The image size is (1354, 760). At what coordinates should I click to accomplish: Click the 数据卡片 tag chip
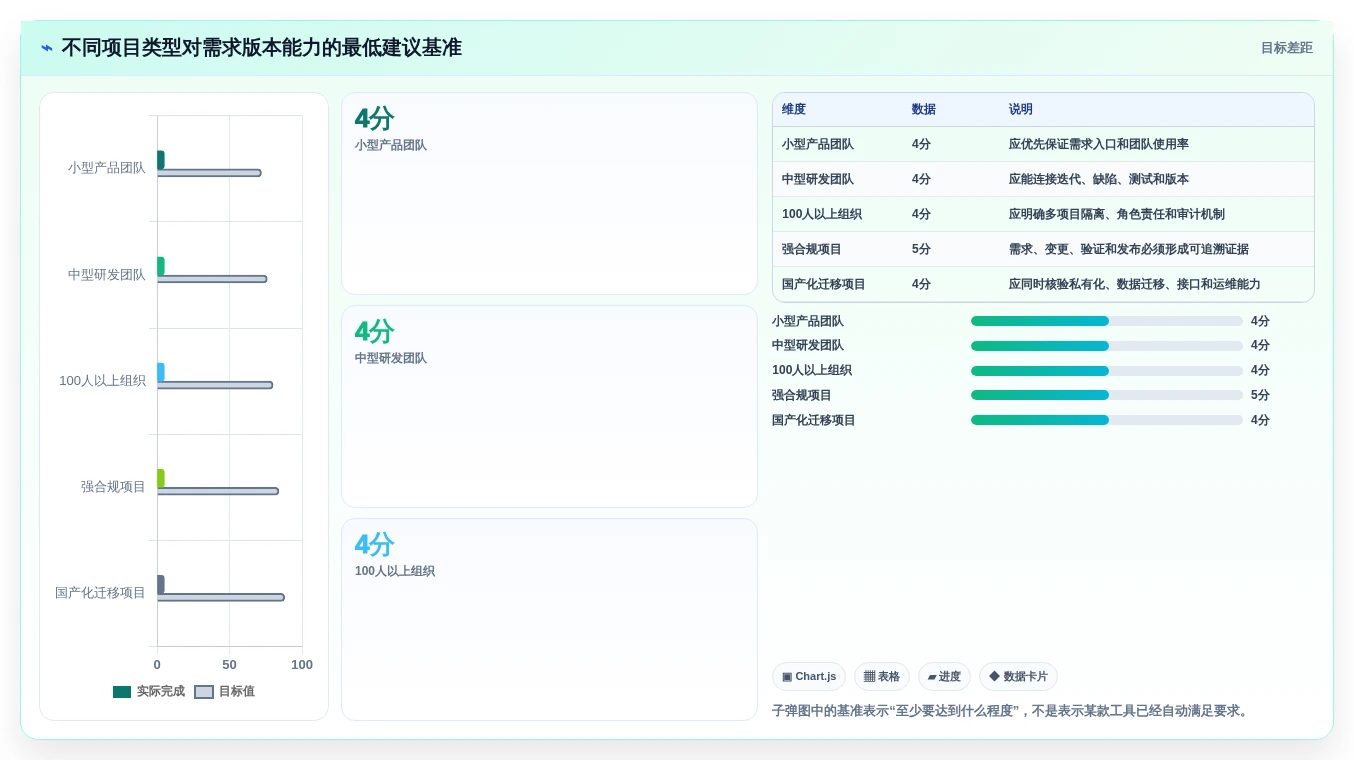1018,676
